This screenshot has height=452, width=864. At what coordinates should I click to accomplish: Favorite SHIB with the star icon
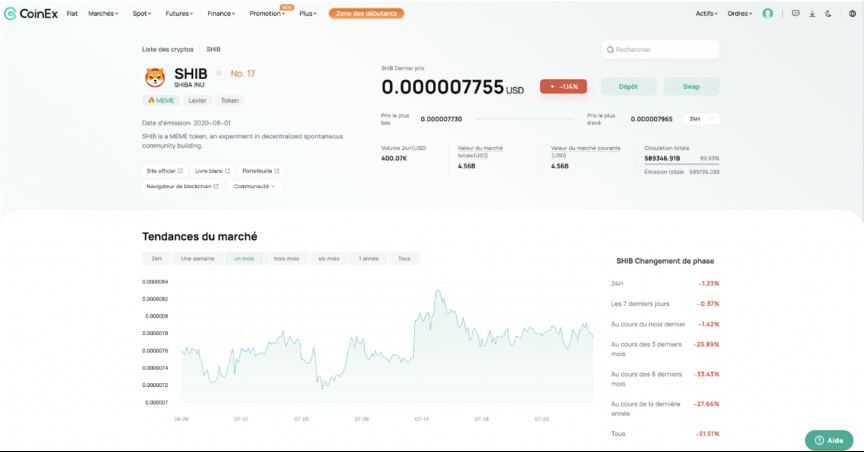click(x=219, y=73)
